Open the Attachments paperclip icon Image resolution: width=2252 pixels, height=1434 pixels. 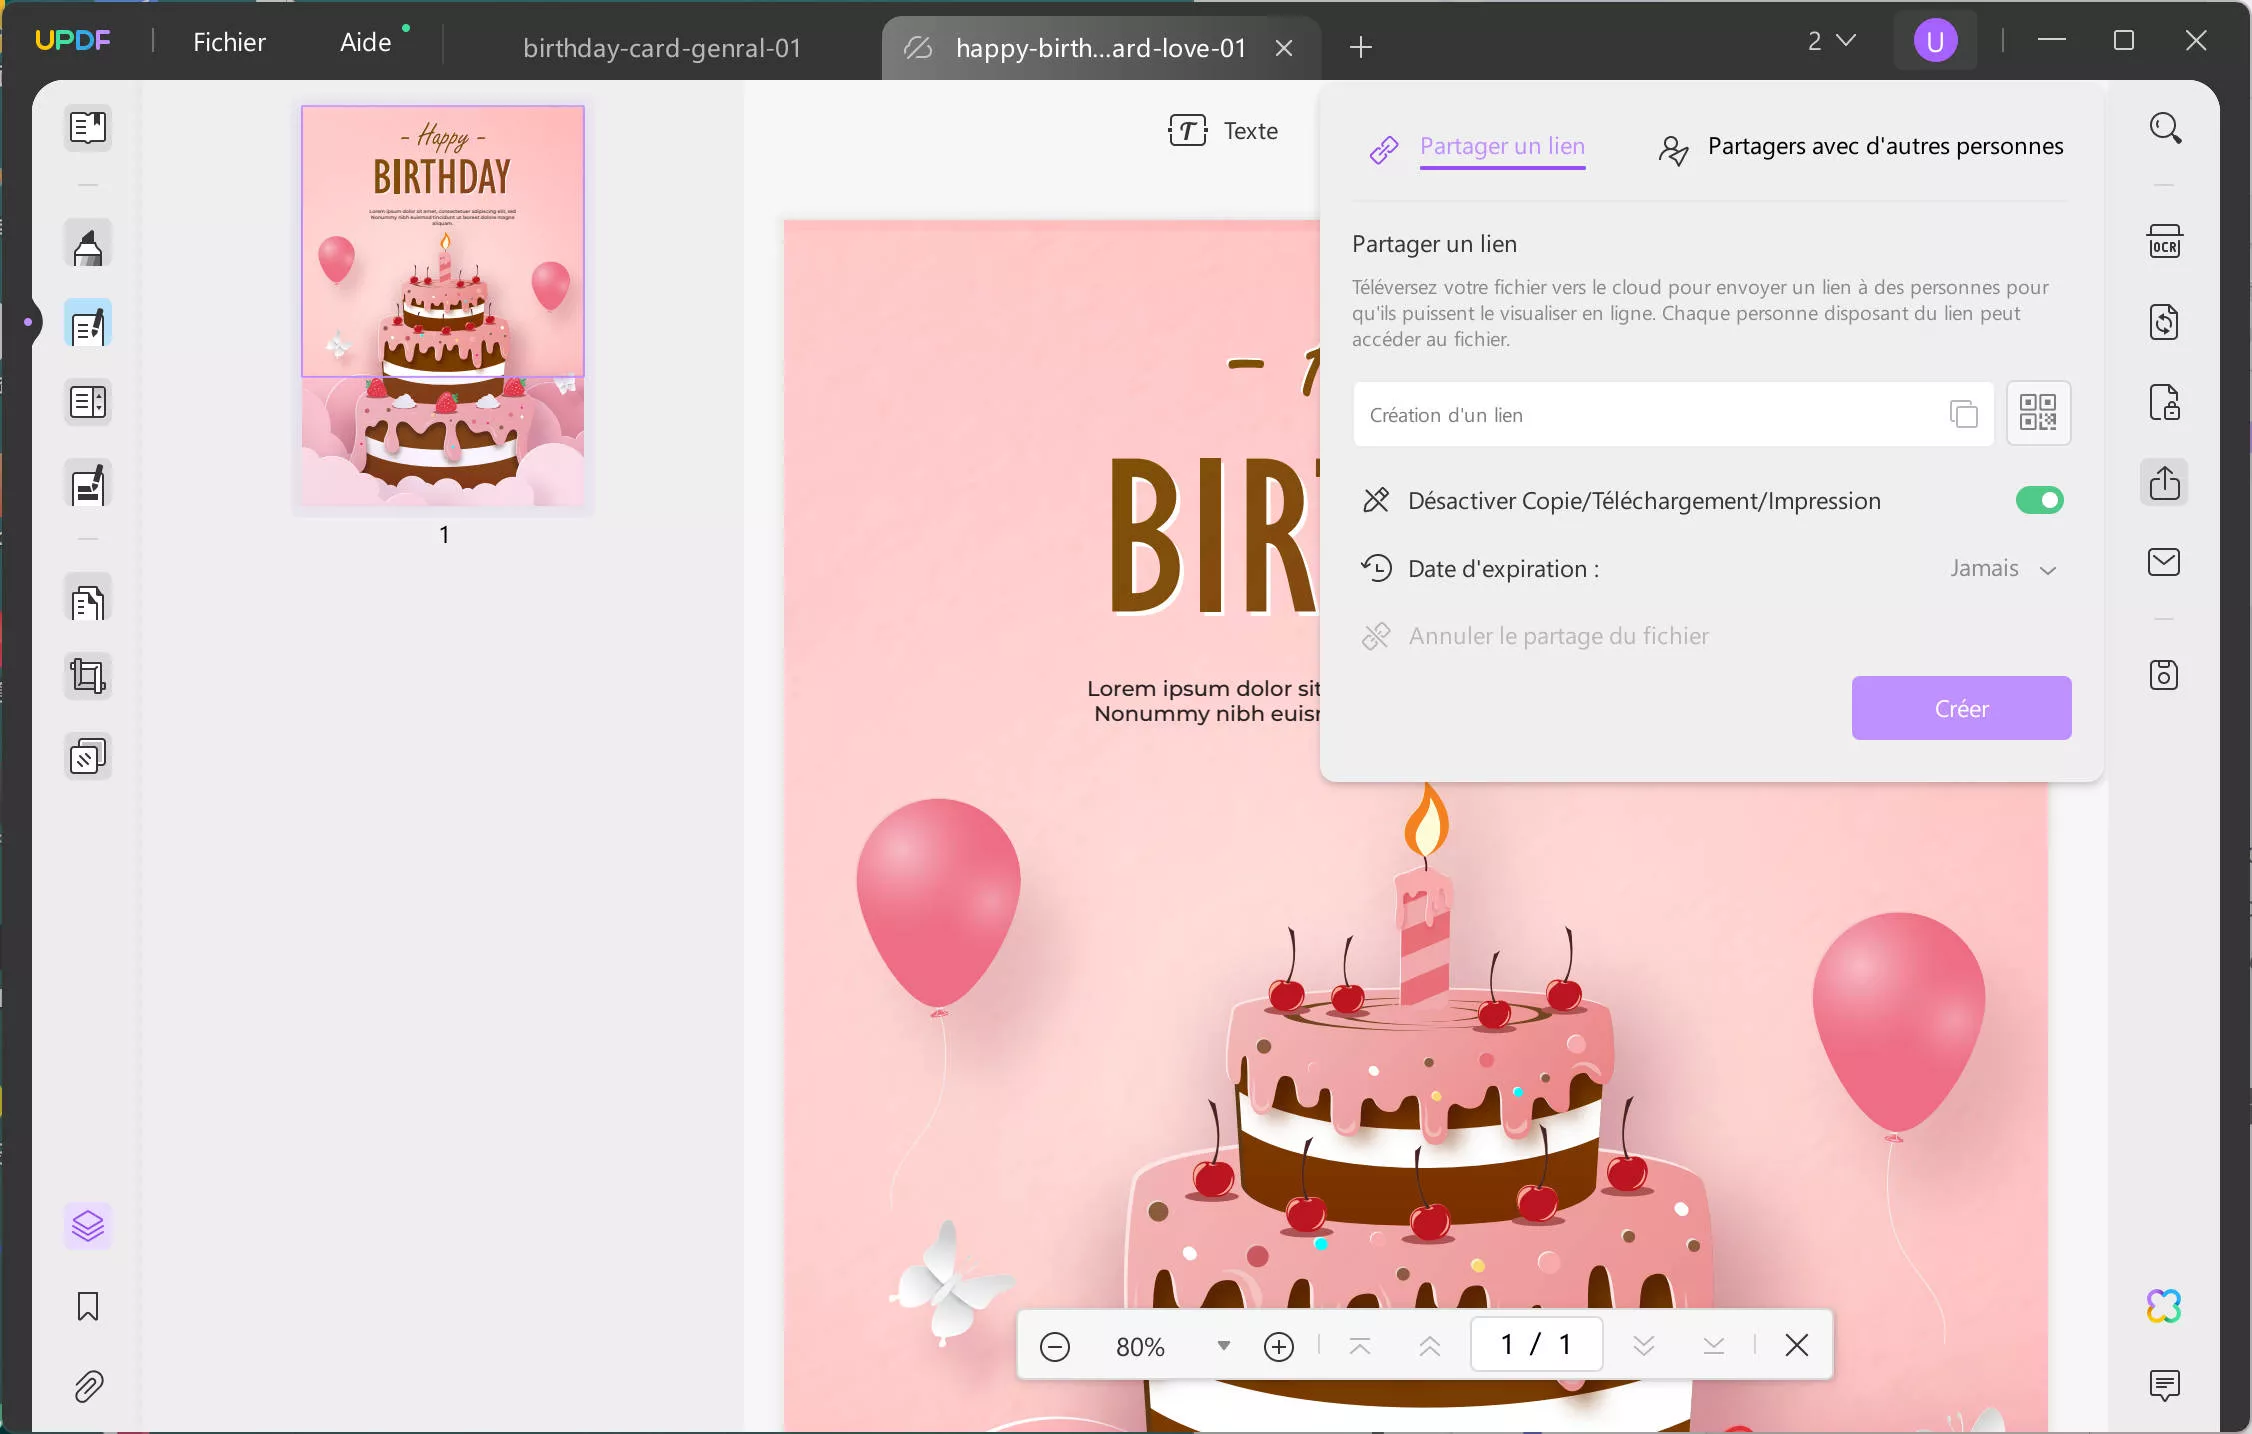88,1386
